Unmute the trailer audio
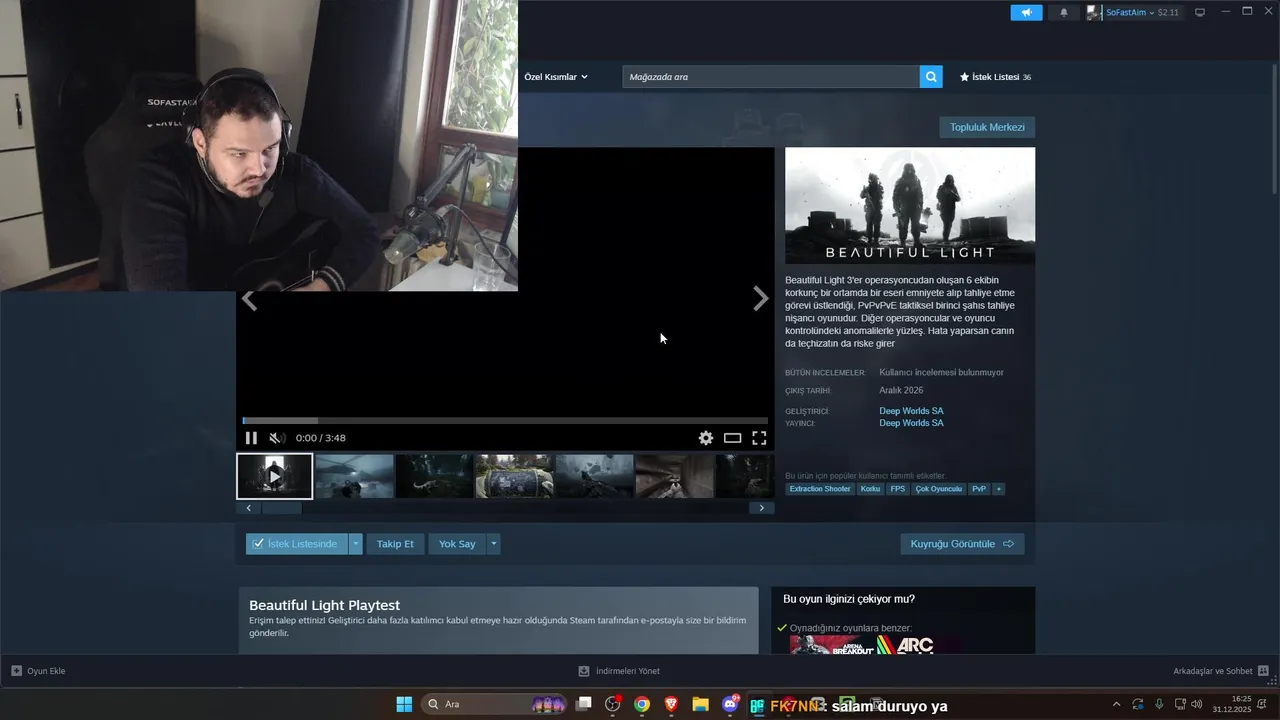 [277, 438]
